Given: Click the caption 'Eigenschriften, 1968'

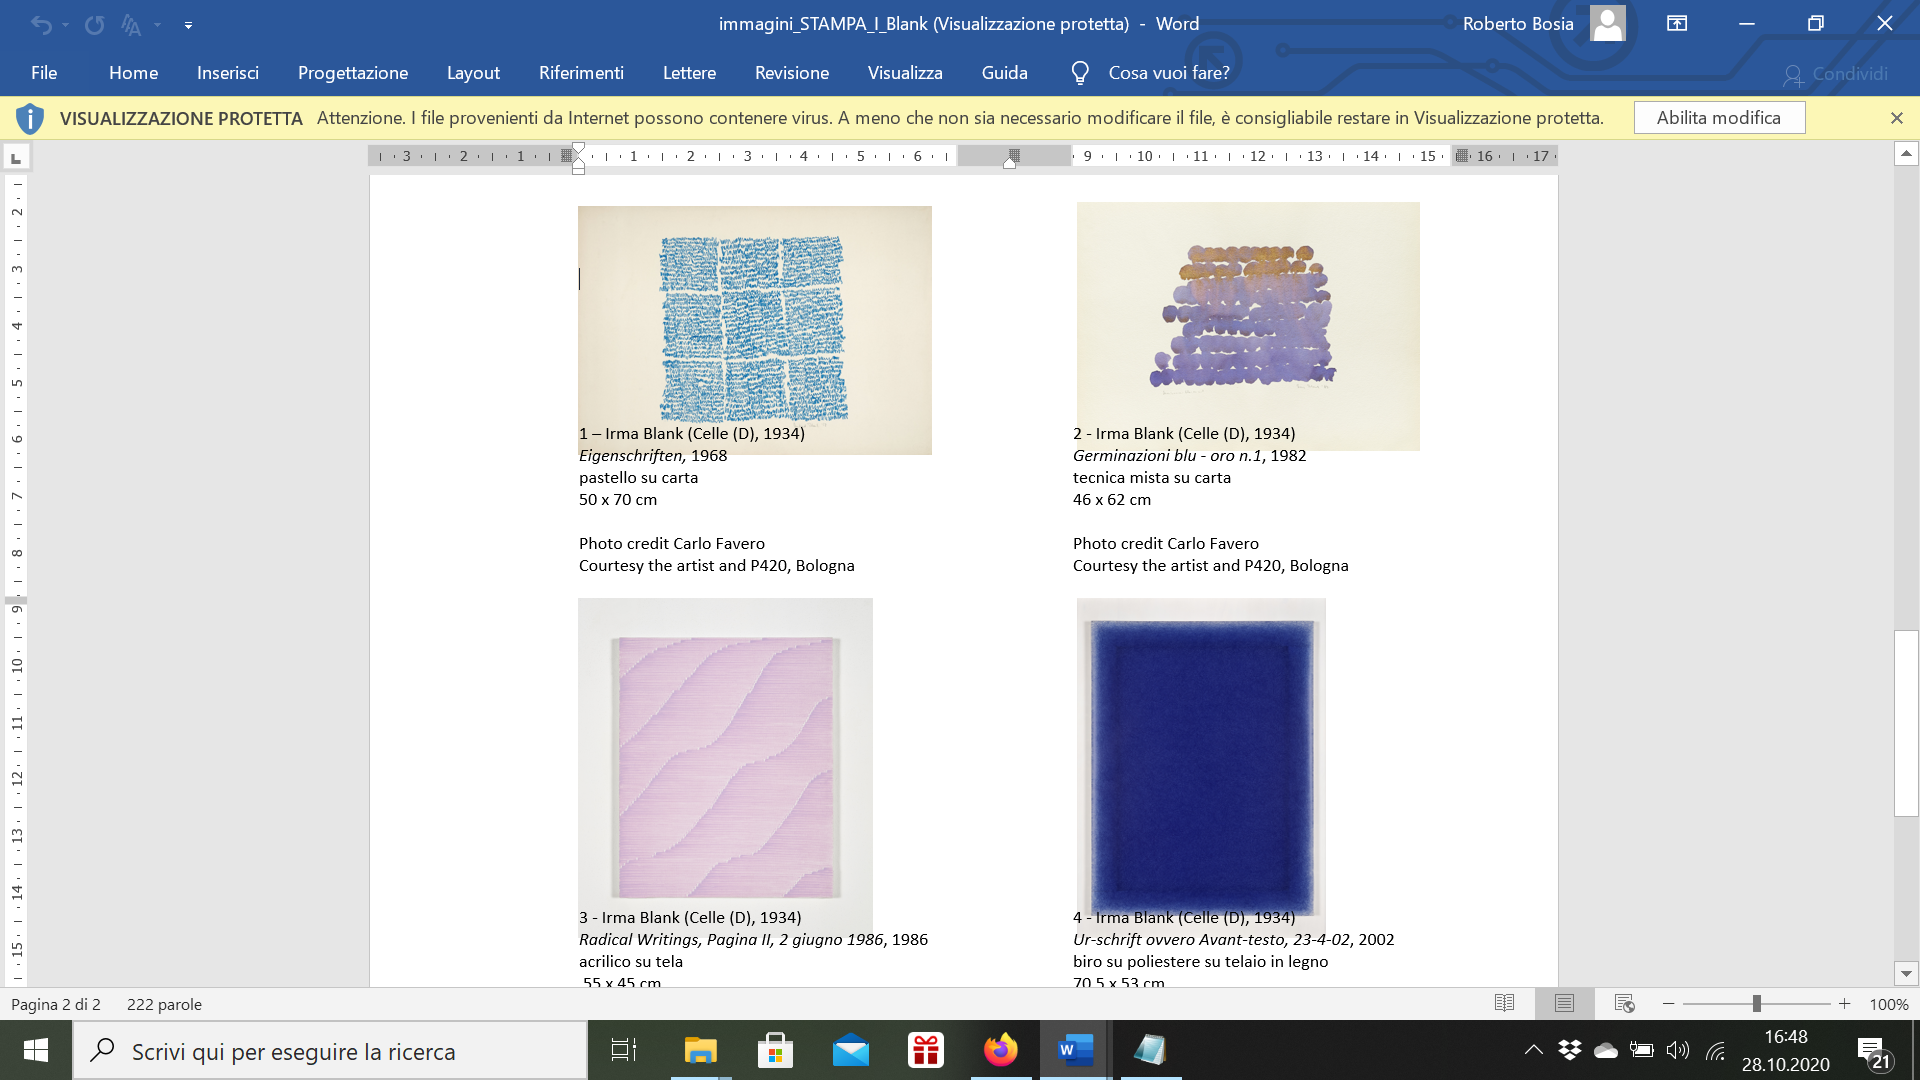Looking at the screenshot, I should tap(653, 455).
